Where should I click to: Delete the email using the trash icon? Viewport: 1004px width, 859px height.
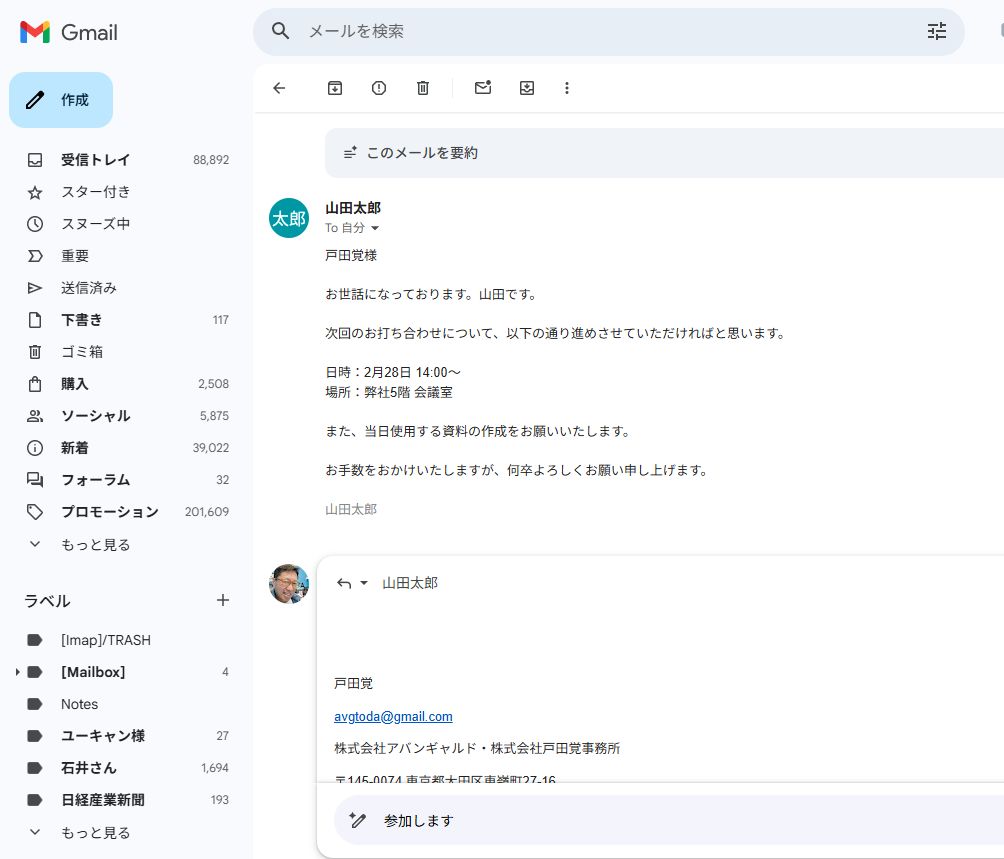tap(422, 88)
